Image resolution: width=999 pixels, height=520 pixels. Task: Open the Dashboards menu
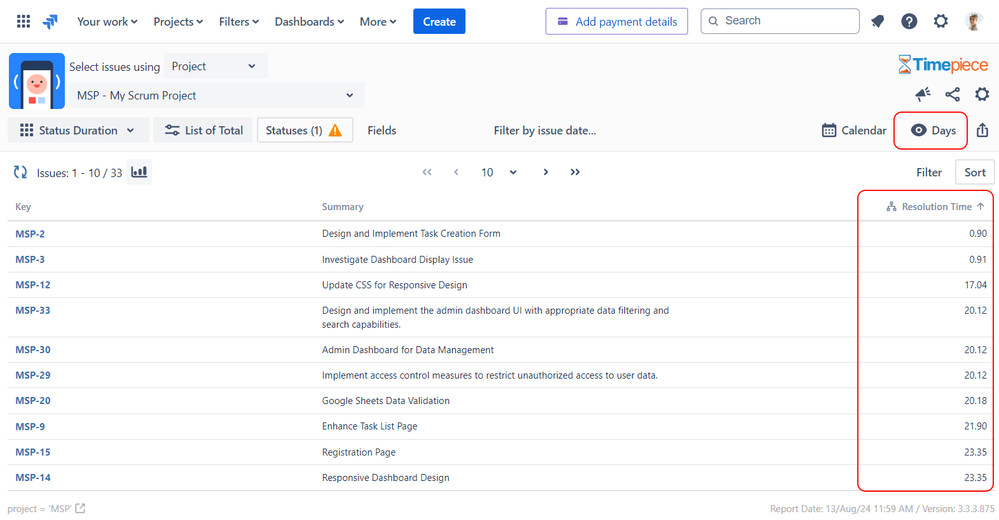point(309,22)
